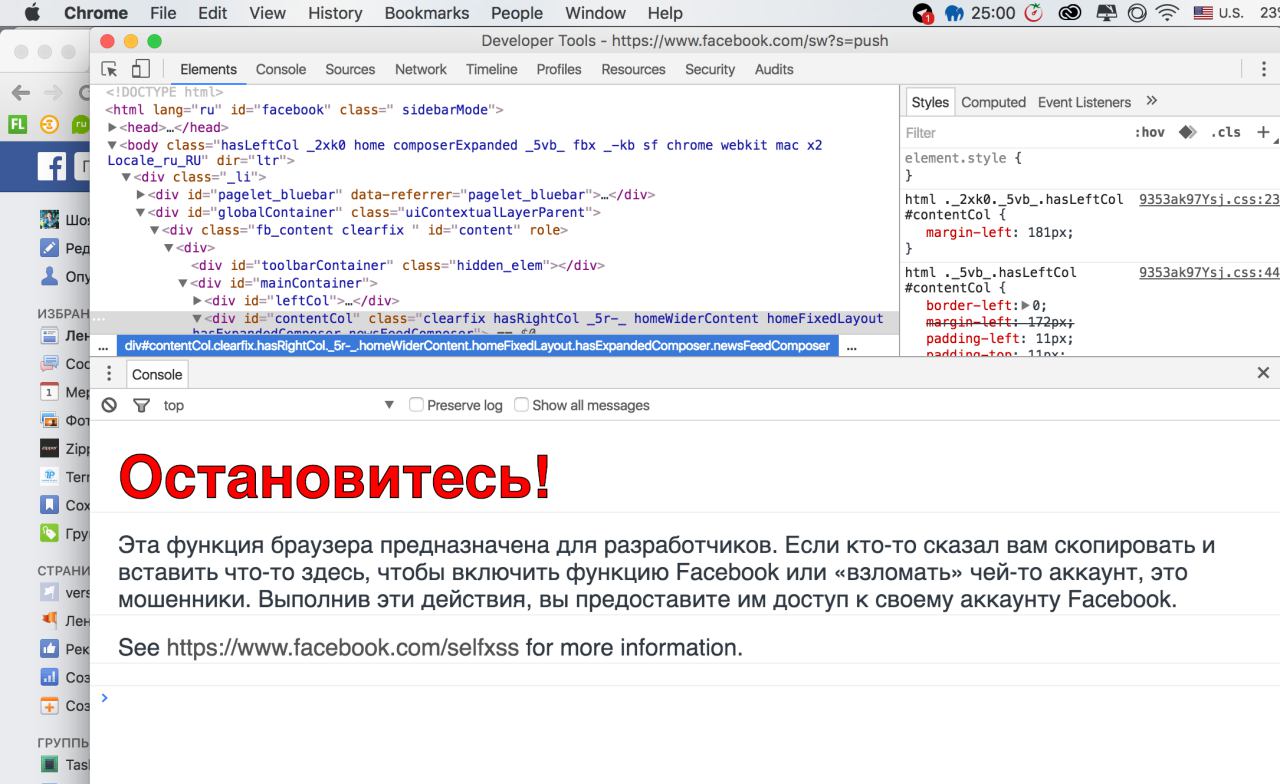Collapse the div class="_li" node
The height and width of the screenshot is (784, 1280).
point(126,178)
